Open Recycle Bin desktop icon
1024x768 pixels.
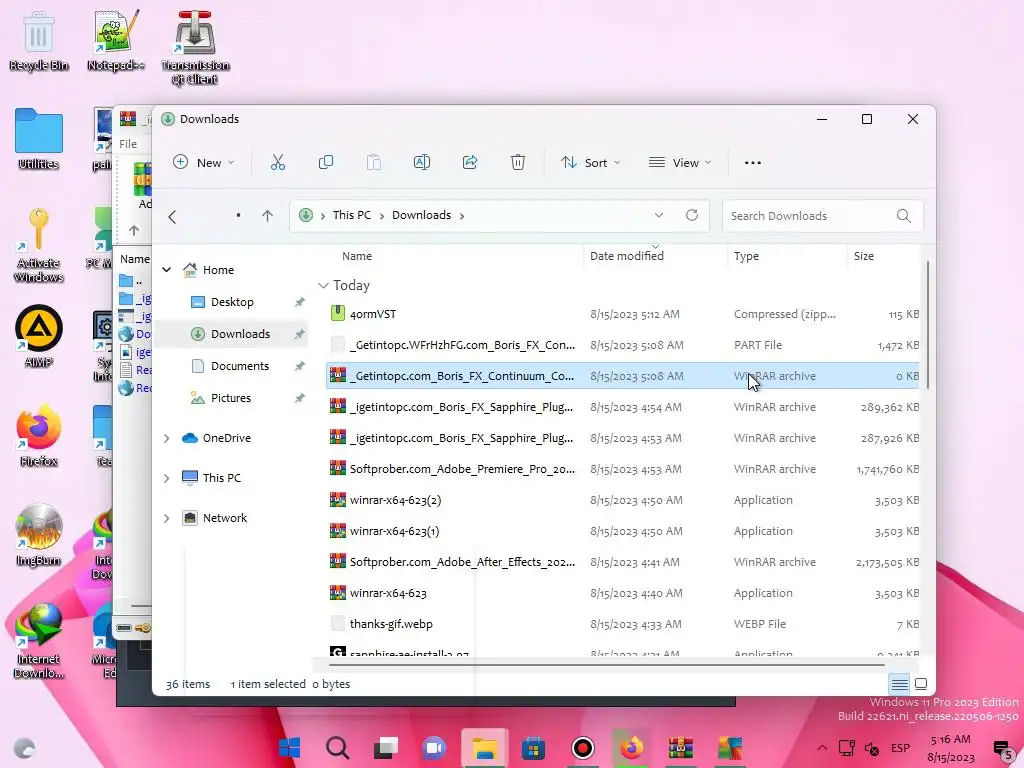(x=39, y=41)
